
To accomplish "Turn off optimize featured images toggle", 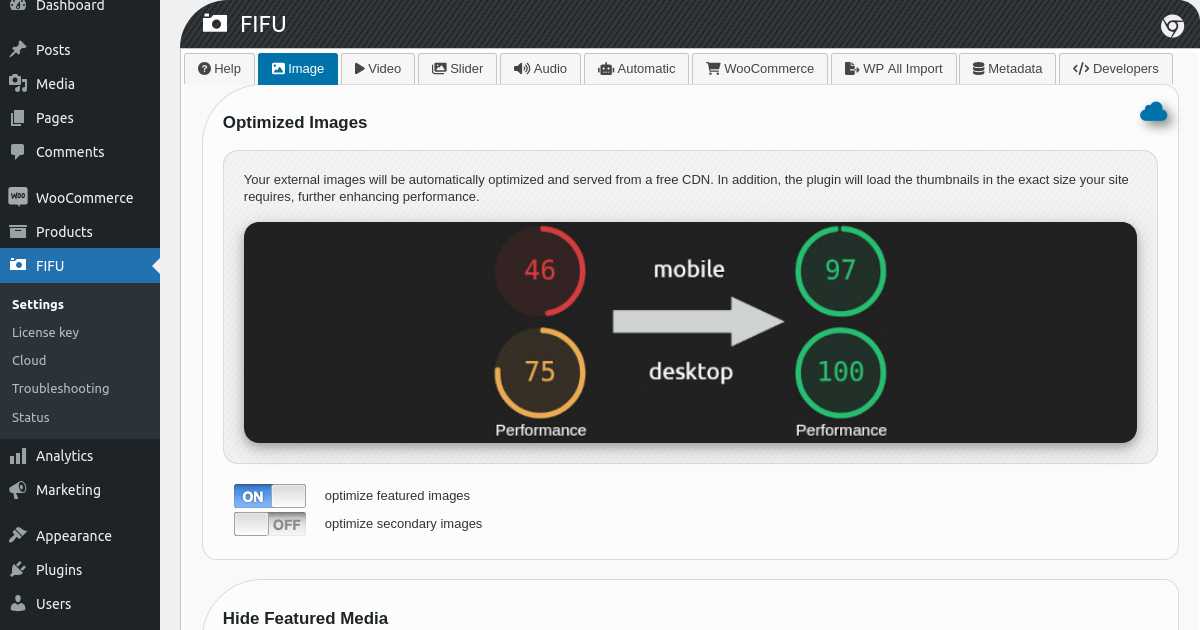I will [270, 496].
